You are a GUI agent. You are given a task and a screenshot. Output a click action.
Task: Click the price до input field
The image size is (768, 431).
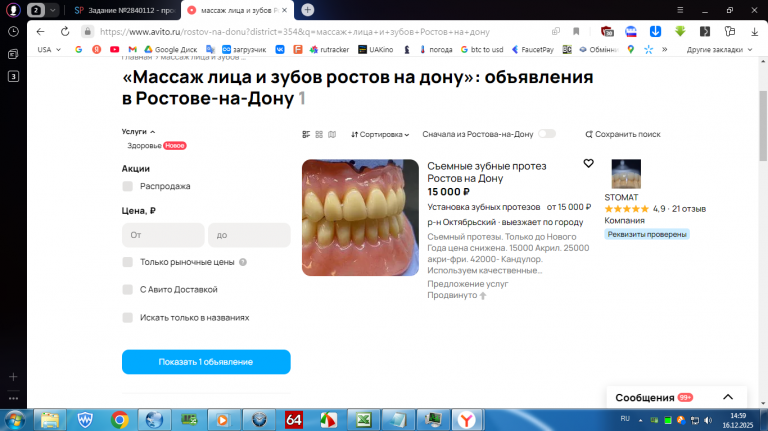tap(249, 235)
